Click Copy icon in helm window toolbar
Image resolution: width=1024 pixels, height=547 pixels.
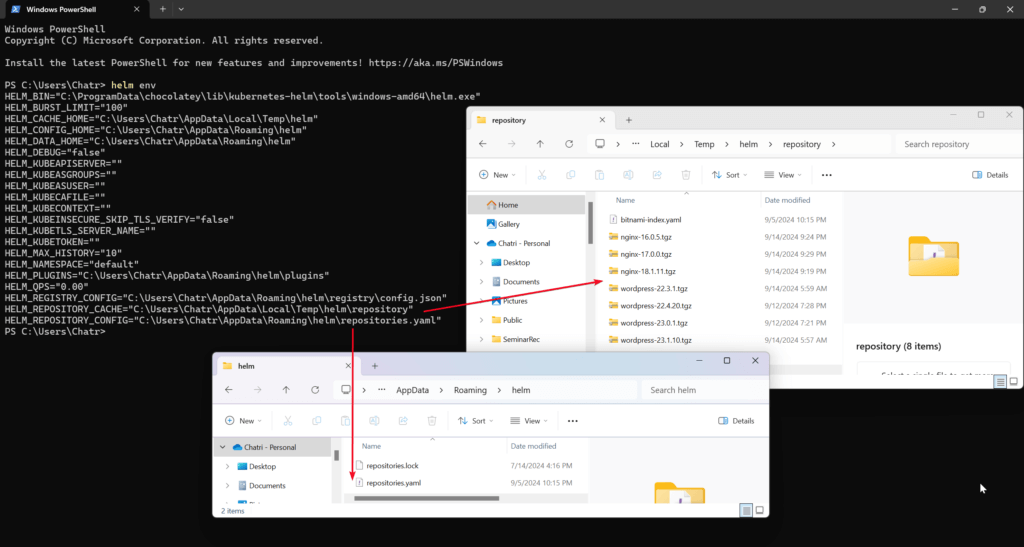tap(316, 421)
